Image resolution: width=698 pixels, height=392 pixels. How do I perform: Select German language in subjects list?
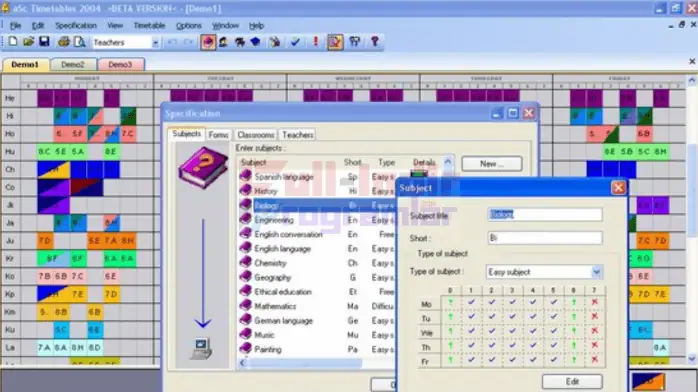tap(283, 320)
